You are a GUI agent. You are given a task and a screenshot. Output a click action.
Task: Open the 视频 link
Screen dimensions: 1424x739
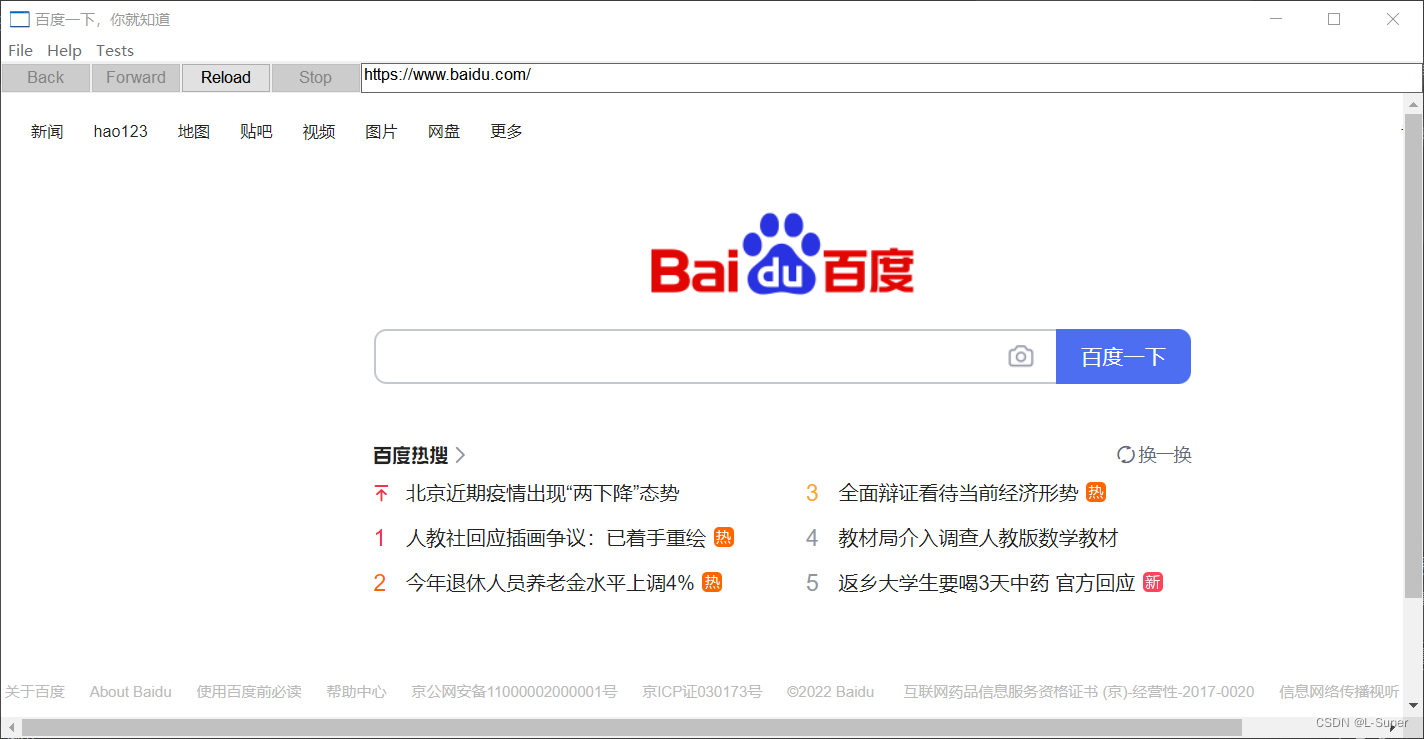319,131
